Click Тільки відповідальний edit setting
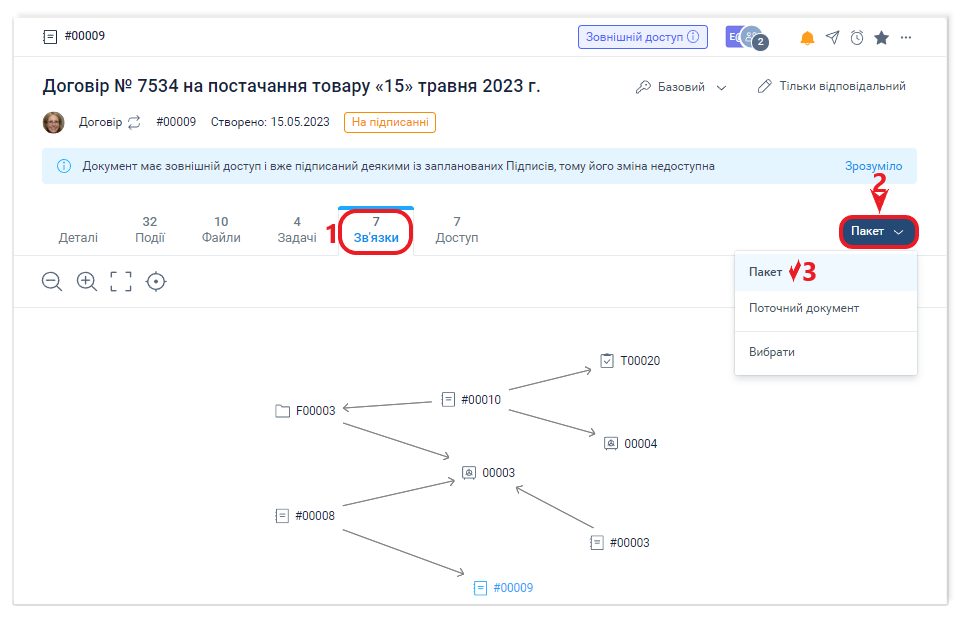965x620 pixels. 831,87
